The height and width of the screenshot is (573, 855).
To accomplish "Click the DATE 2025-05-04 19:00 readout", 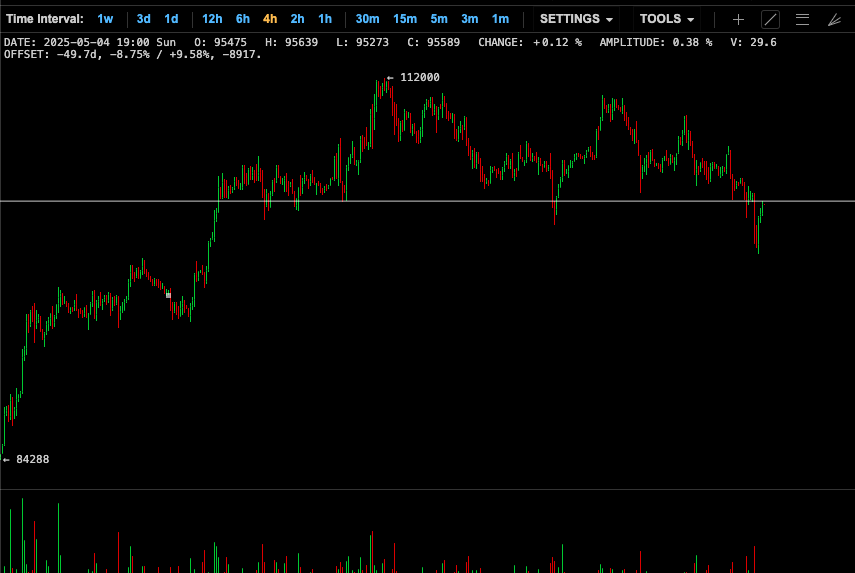I will click(x=90, y=43).
